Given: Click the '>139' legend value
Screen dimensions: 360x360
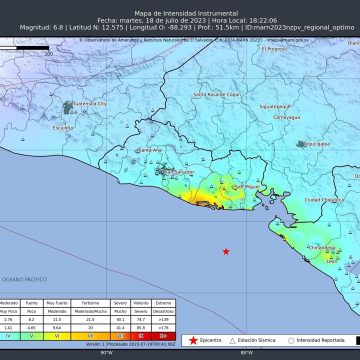Looking at the screenshot, I should tap(163, 319).
